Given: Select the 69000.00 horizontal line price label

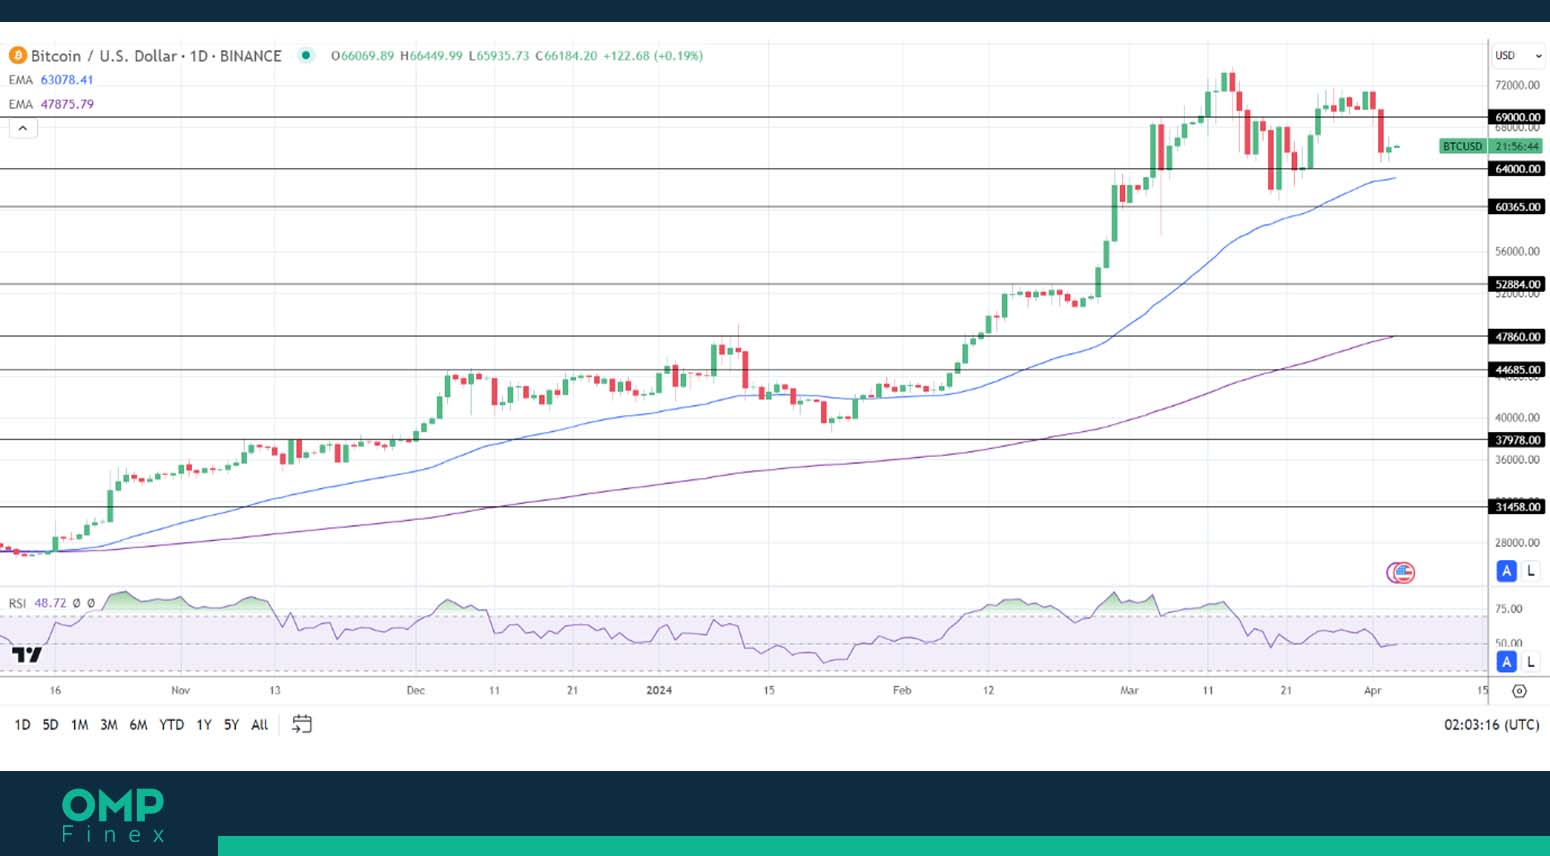Looking at the screenshot, I should (1517, 117).
